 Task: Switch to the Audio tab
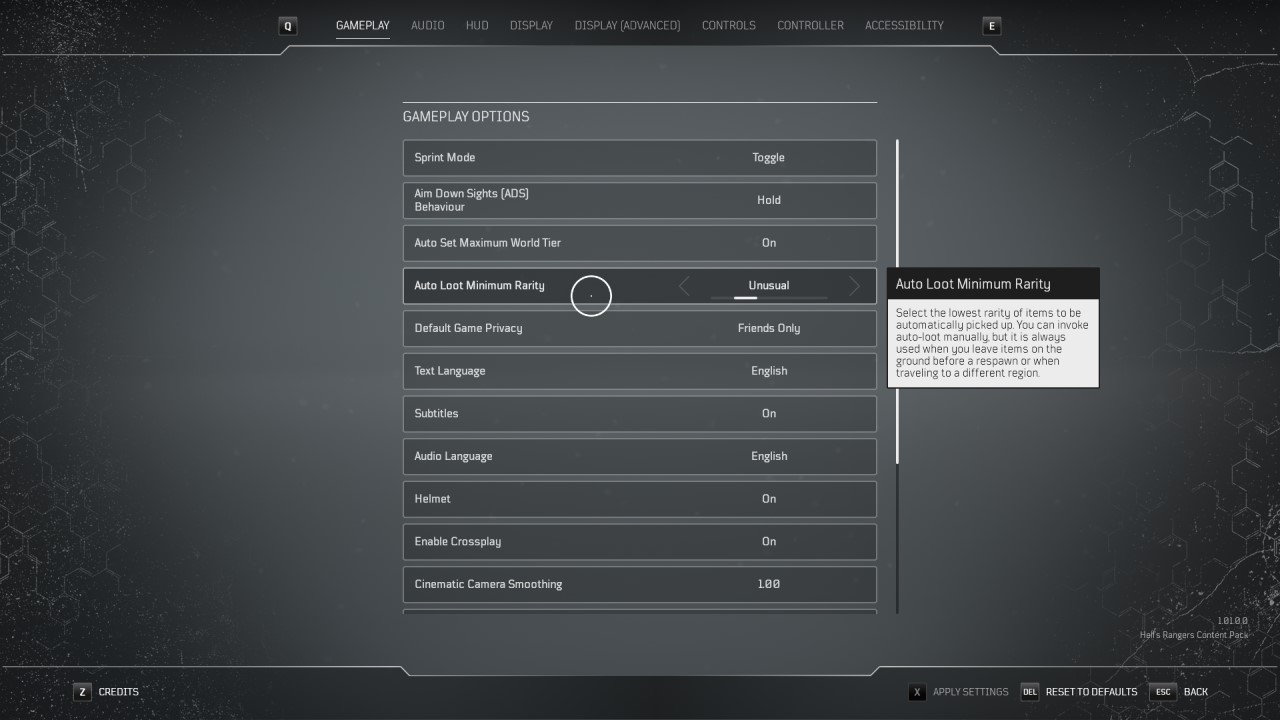point(427,26)
